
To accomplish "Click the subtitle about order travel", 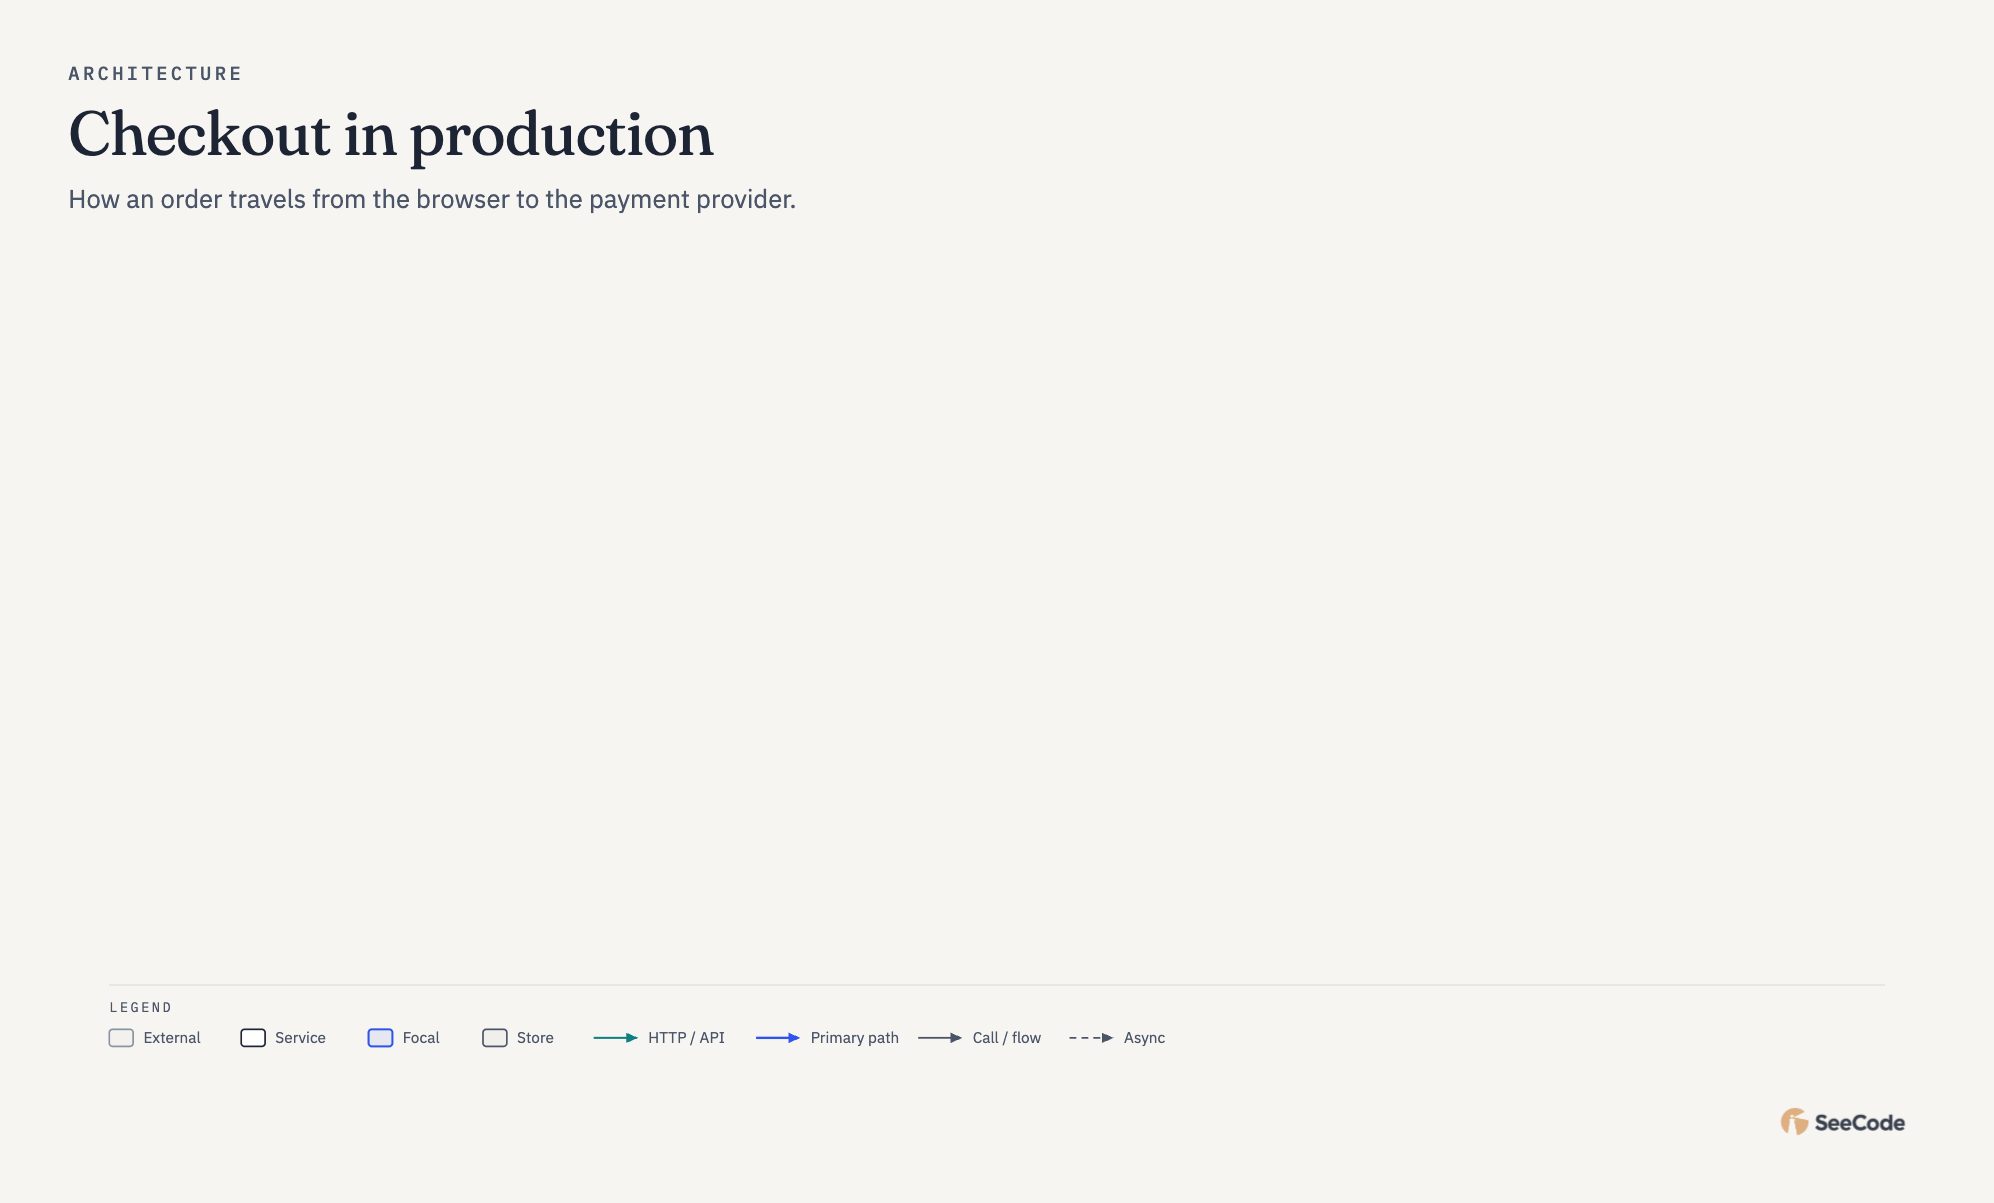I will [x=432, y=199].
